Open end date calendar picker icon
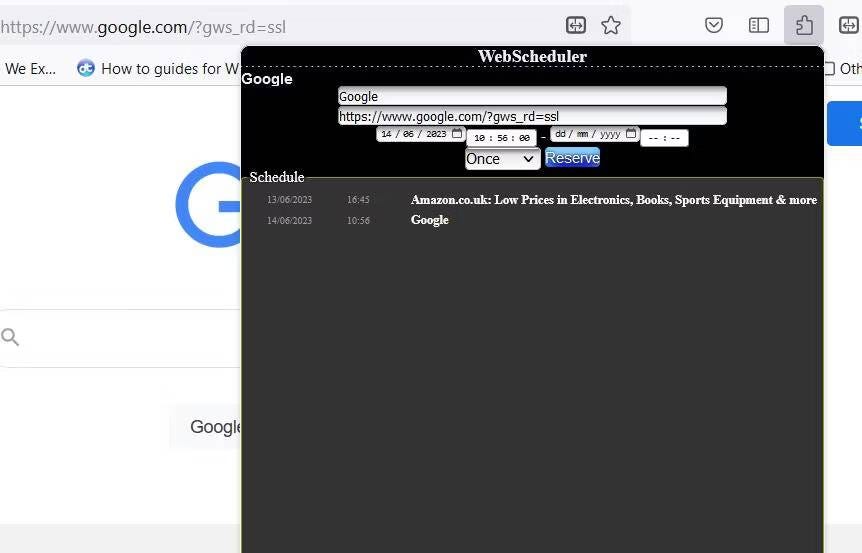The image size is (862, 553). click(x=631, y=134)
